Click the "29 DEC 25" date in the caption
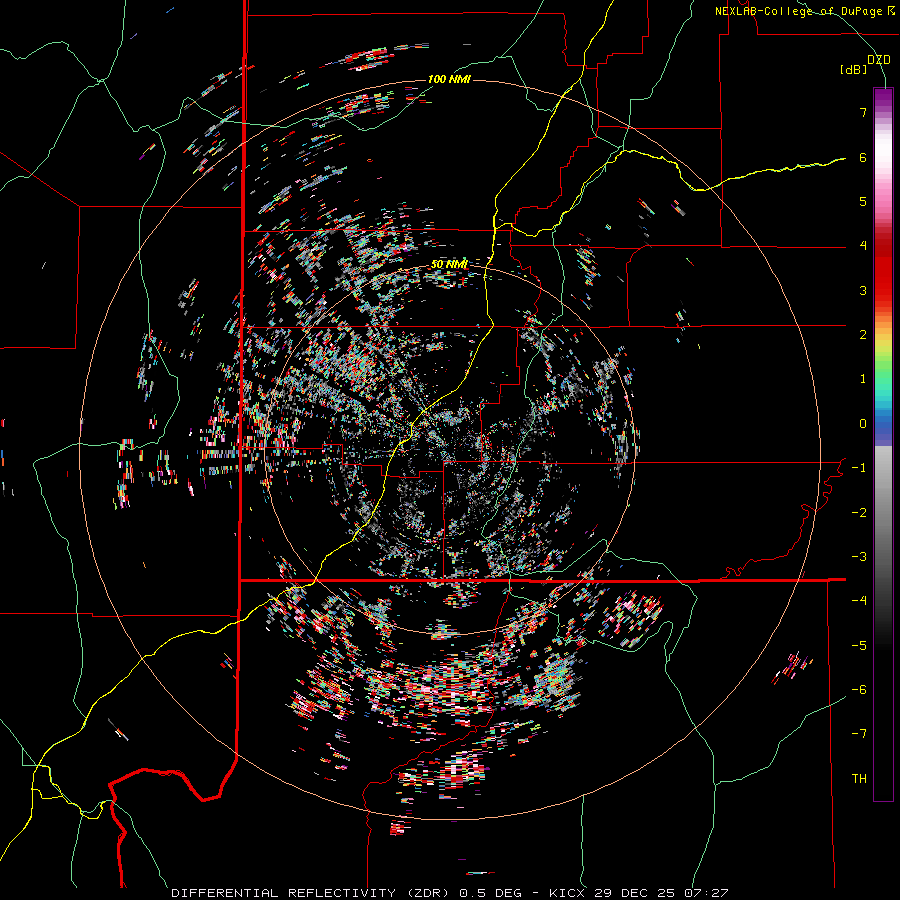The width and height of the screenshot is (900, 900). coord(634,893)
